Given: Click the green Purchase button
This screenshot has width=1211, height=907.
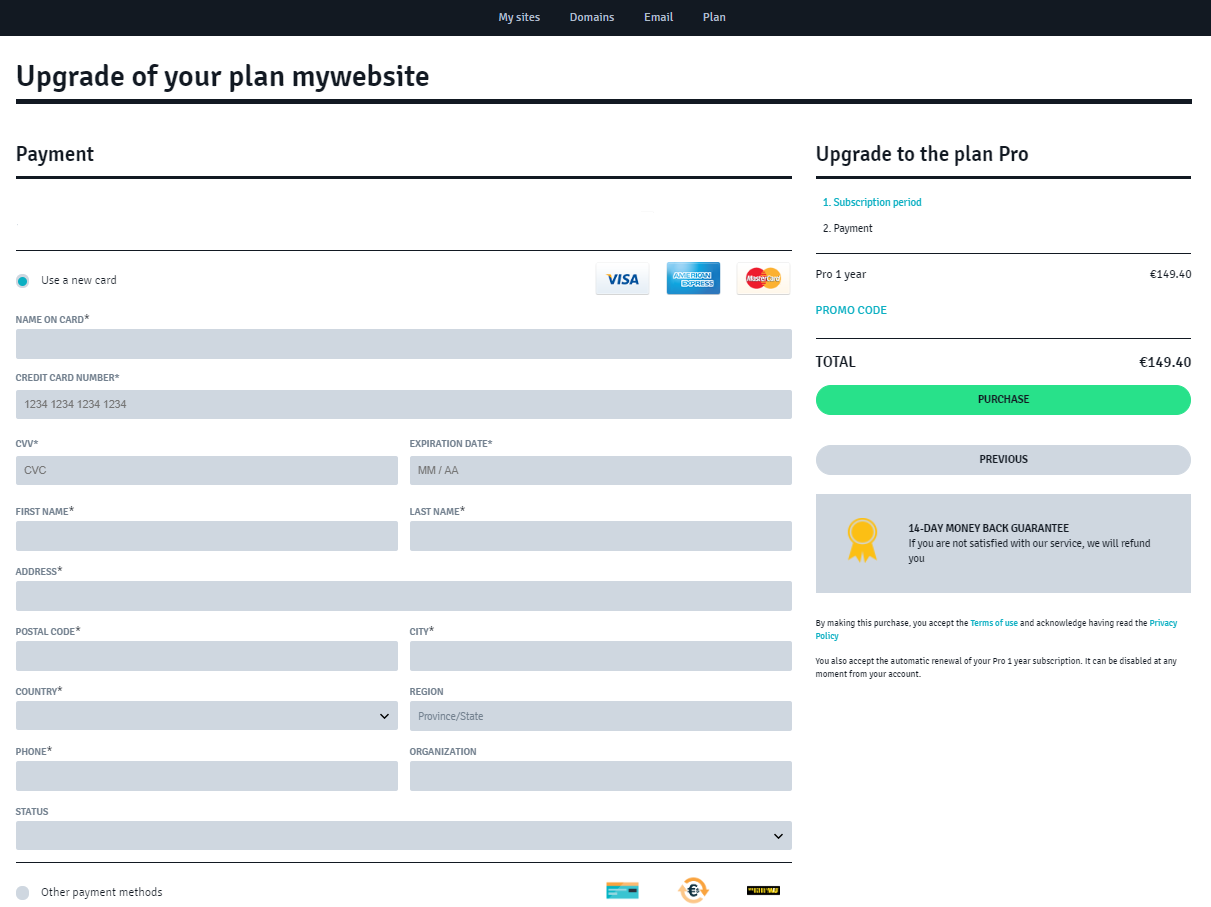Looking at the screenshot, I should (1003, 400).
